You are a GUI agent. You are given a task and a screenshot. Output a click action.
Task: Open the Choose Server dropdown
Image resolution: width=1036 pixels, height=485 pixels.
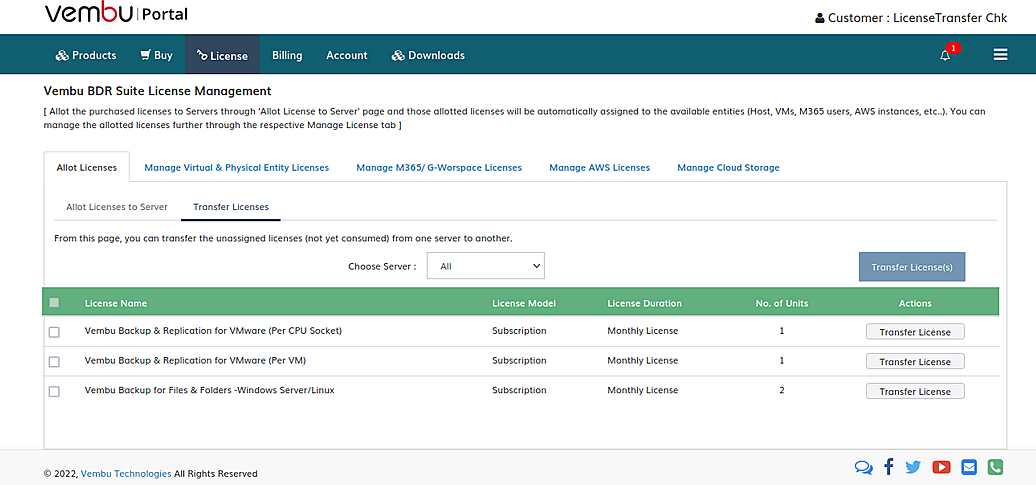(486, 266)
